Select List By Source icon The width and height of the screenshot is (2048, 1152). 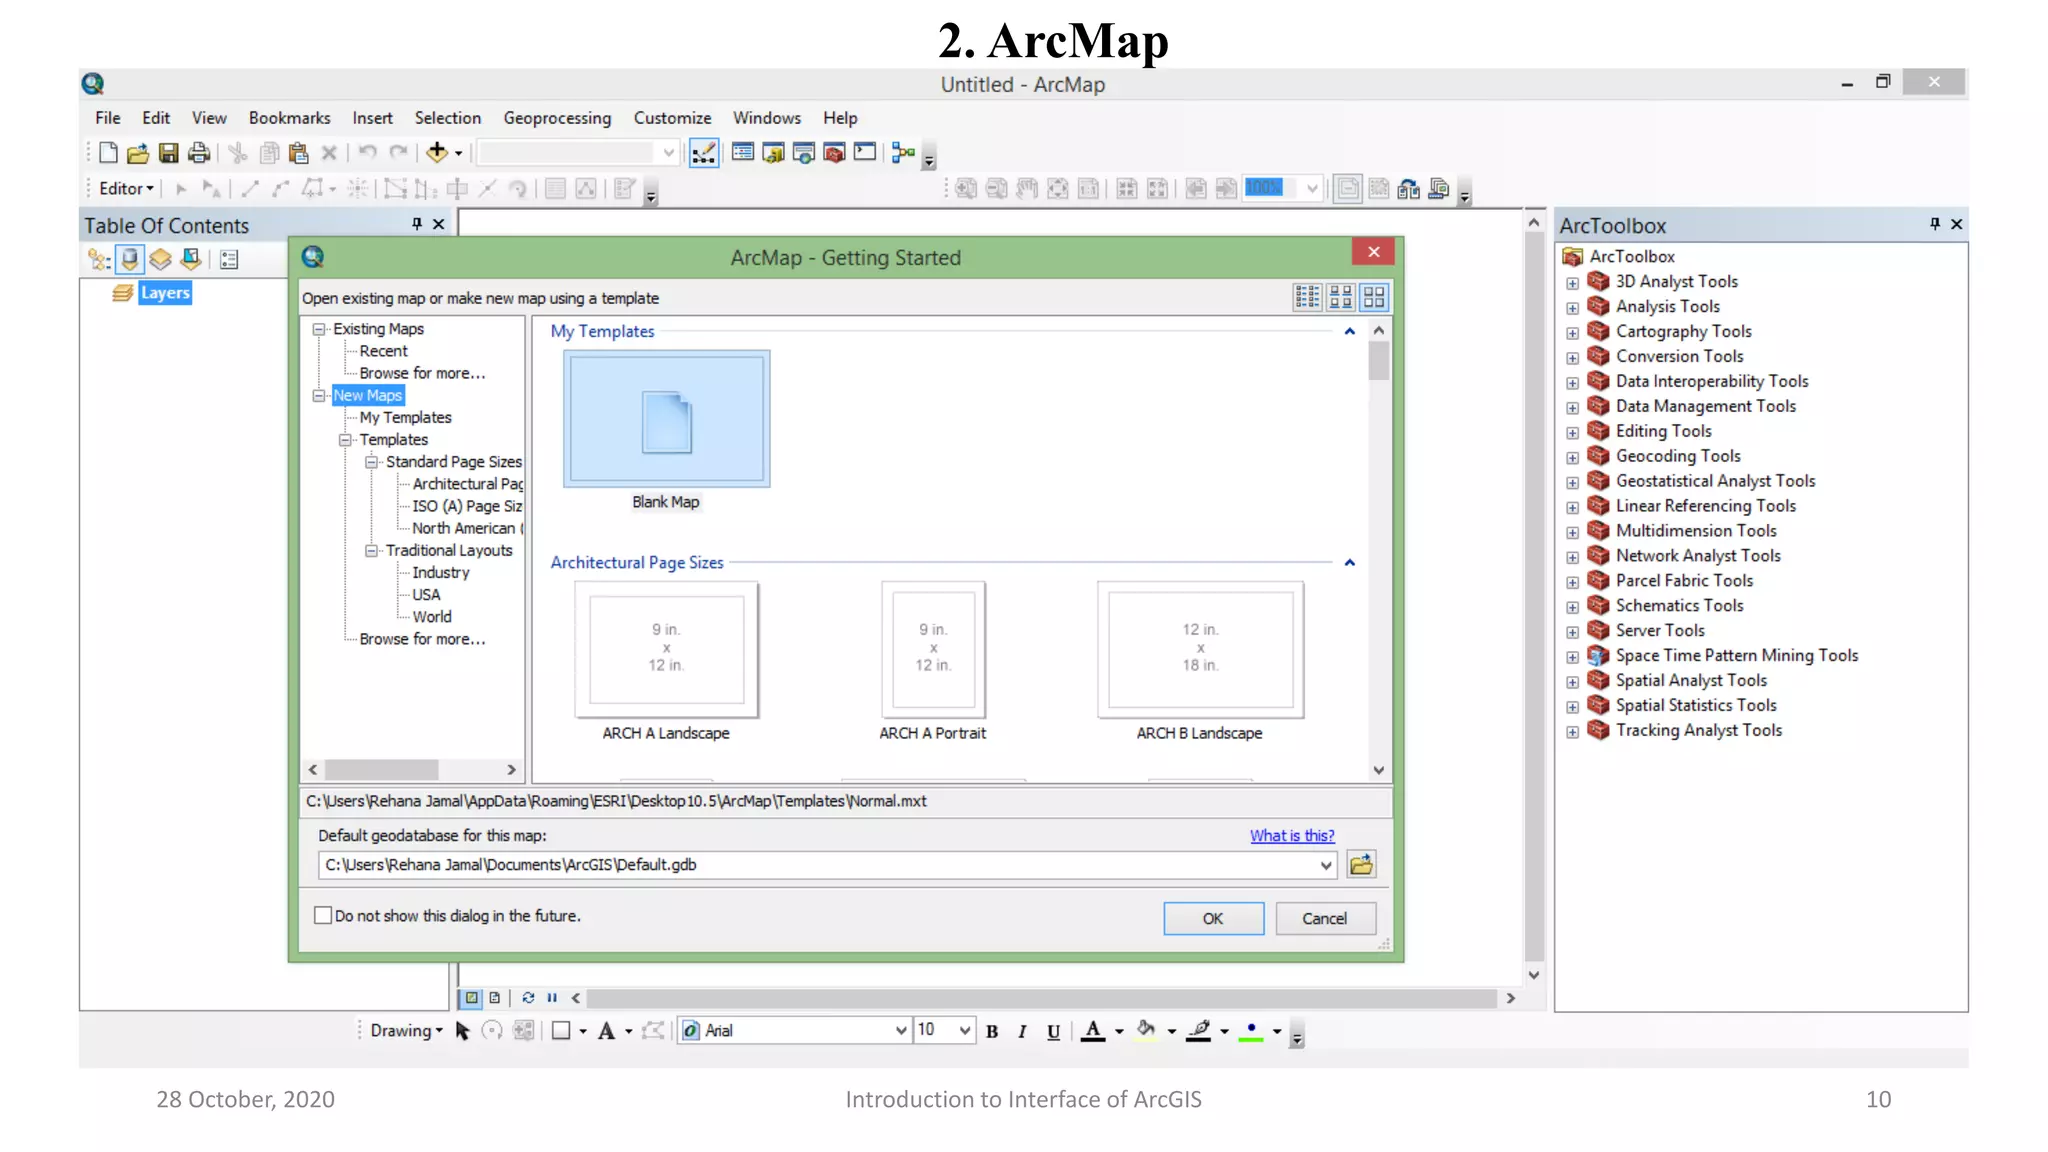130,260
